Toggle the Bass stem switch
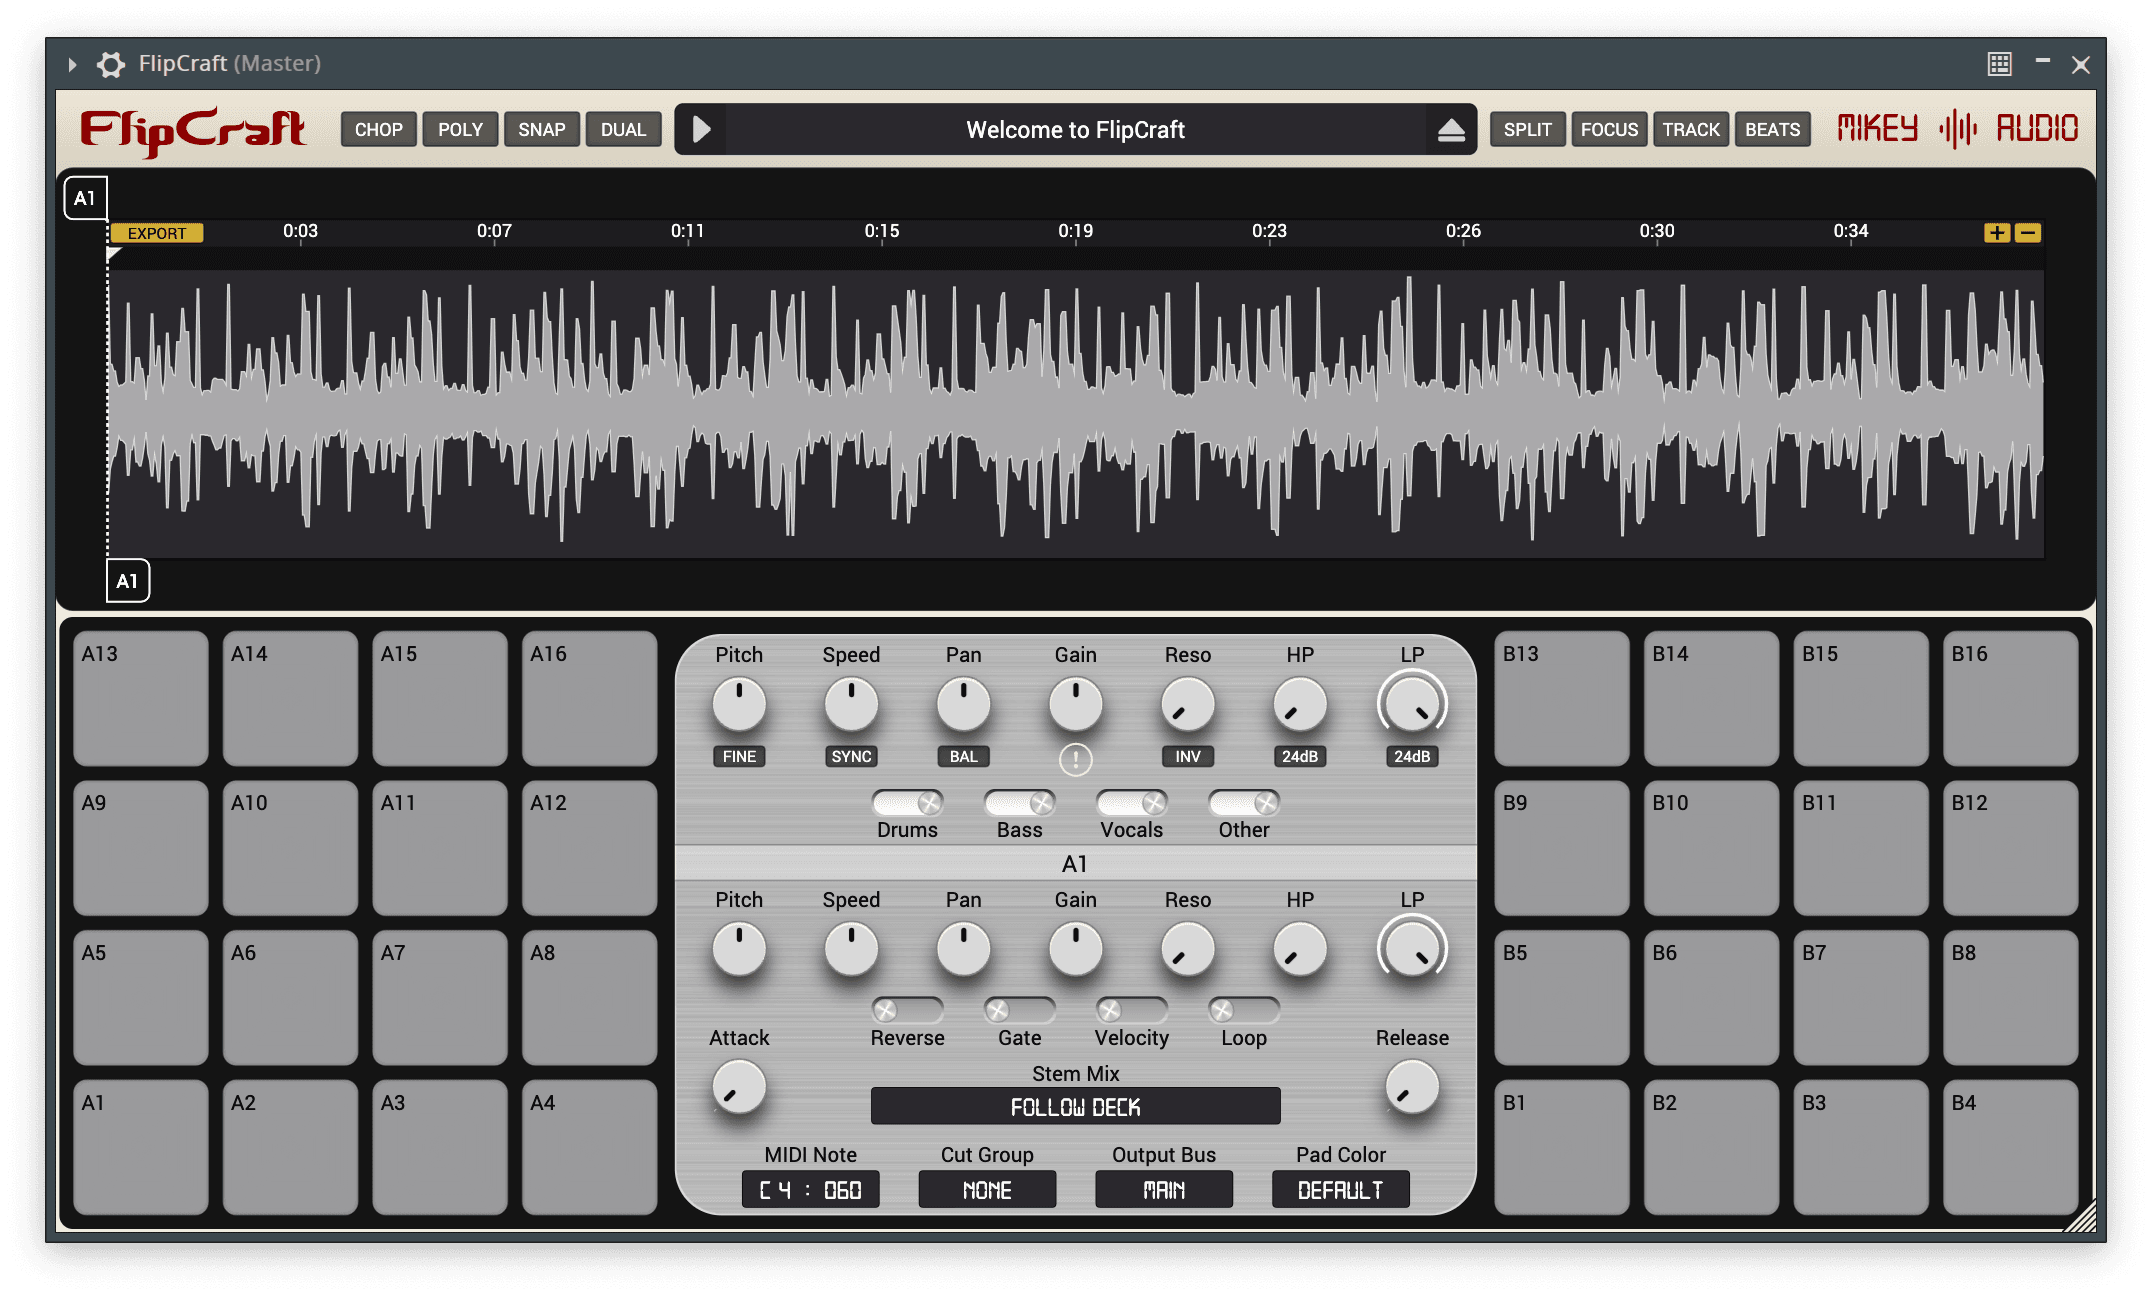The image size is (2152, 1296). tap(1019, 803)
